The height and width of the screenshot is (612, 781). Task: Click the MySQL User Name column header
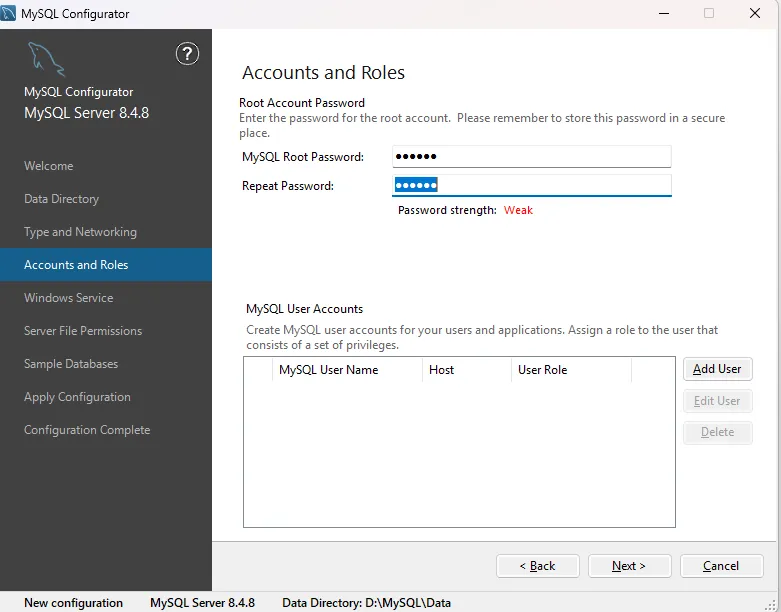pyautogui.click(x=328, y=370)
